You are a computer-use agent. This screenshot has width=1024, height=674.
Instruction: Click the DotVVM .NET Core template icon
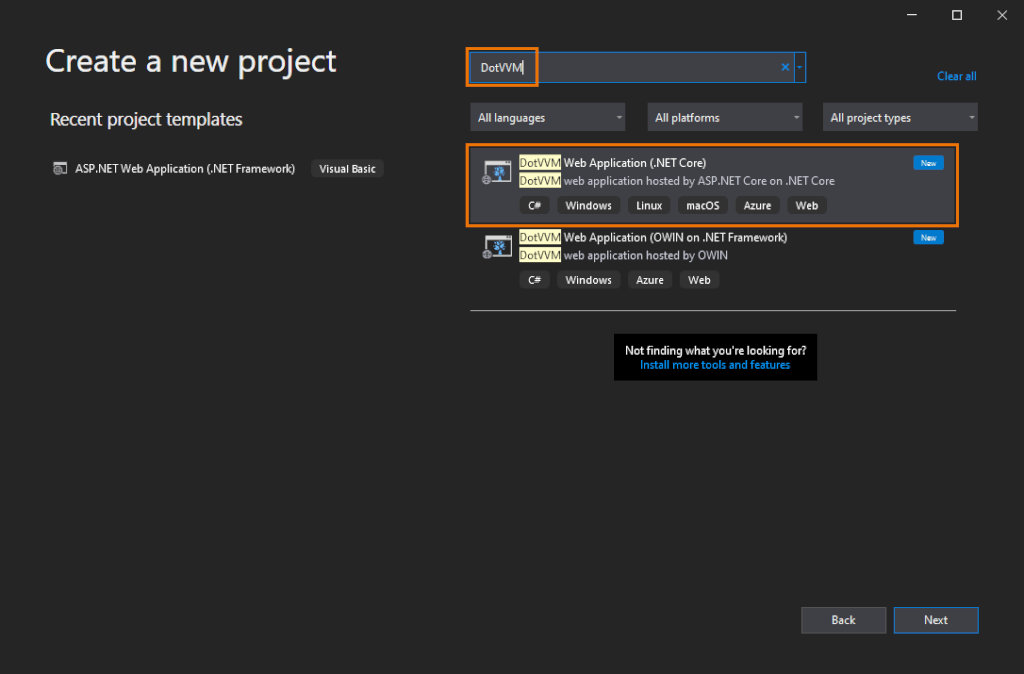pyautogui.click(x=497, y=172)
